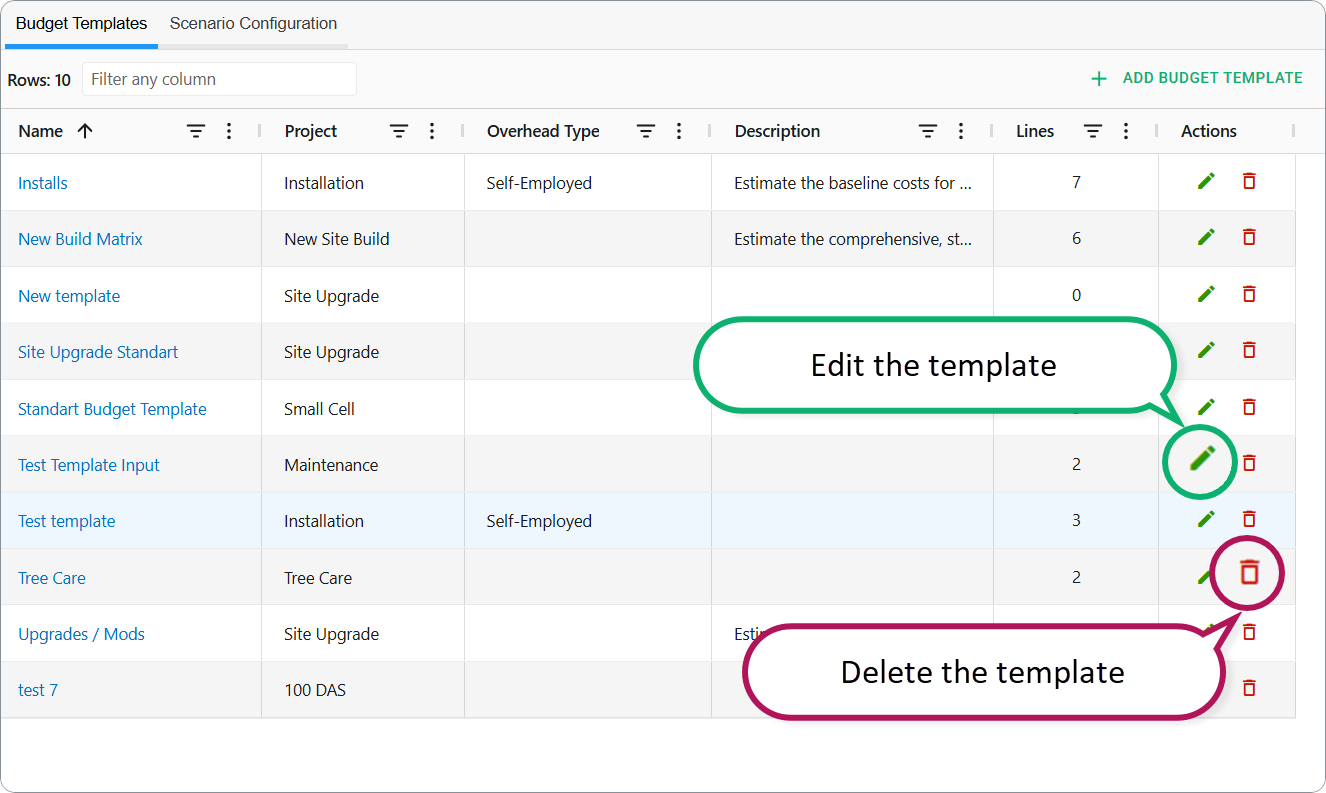Edit the Site Upgrade Standart template
Screen dimensions: 1326x793
[x=1207, y=350]
